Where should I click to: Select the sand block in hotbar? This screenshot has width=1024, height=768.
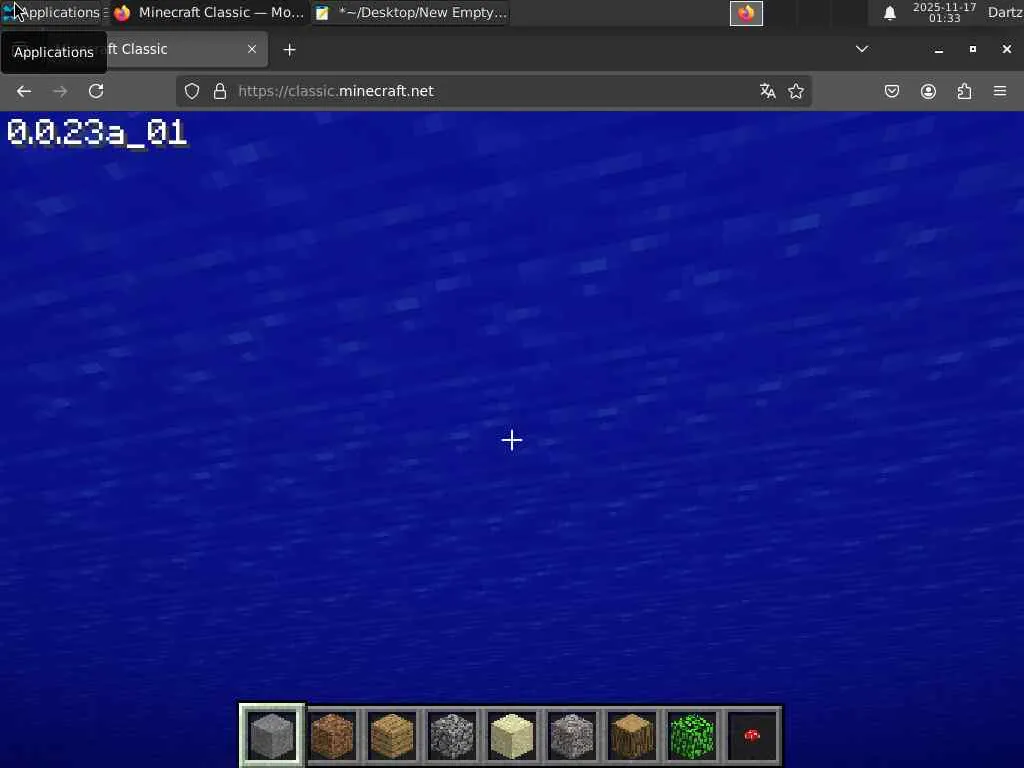512,735
